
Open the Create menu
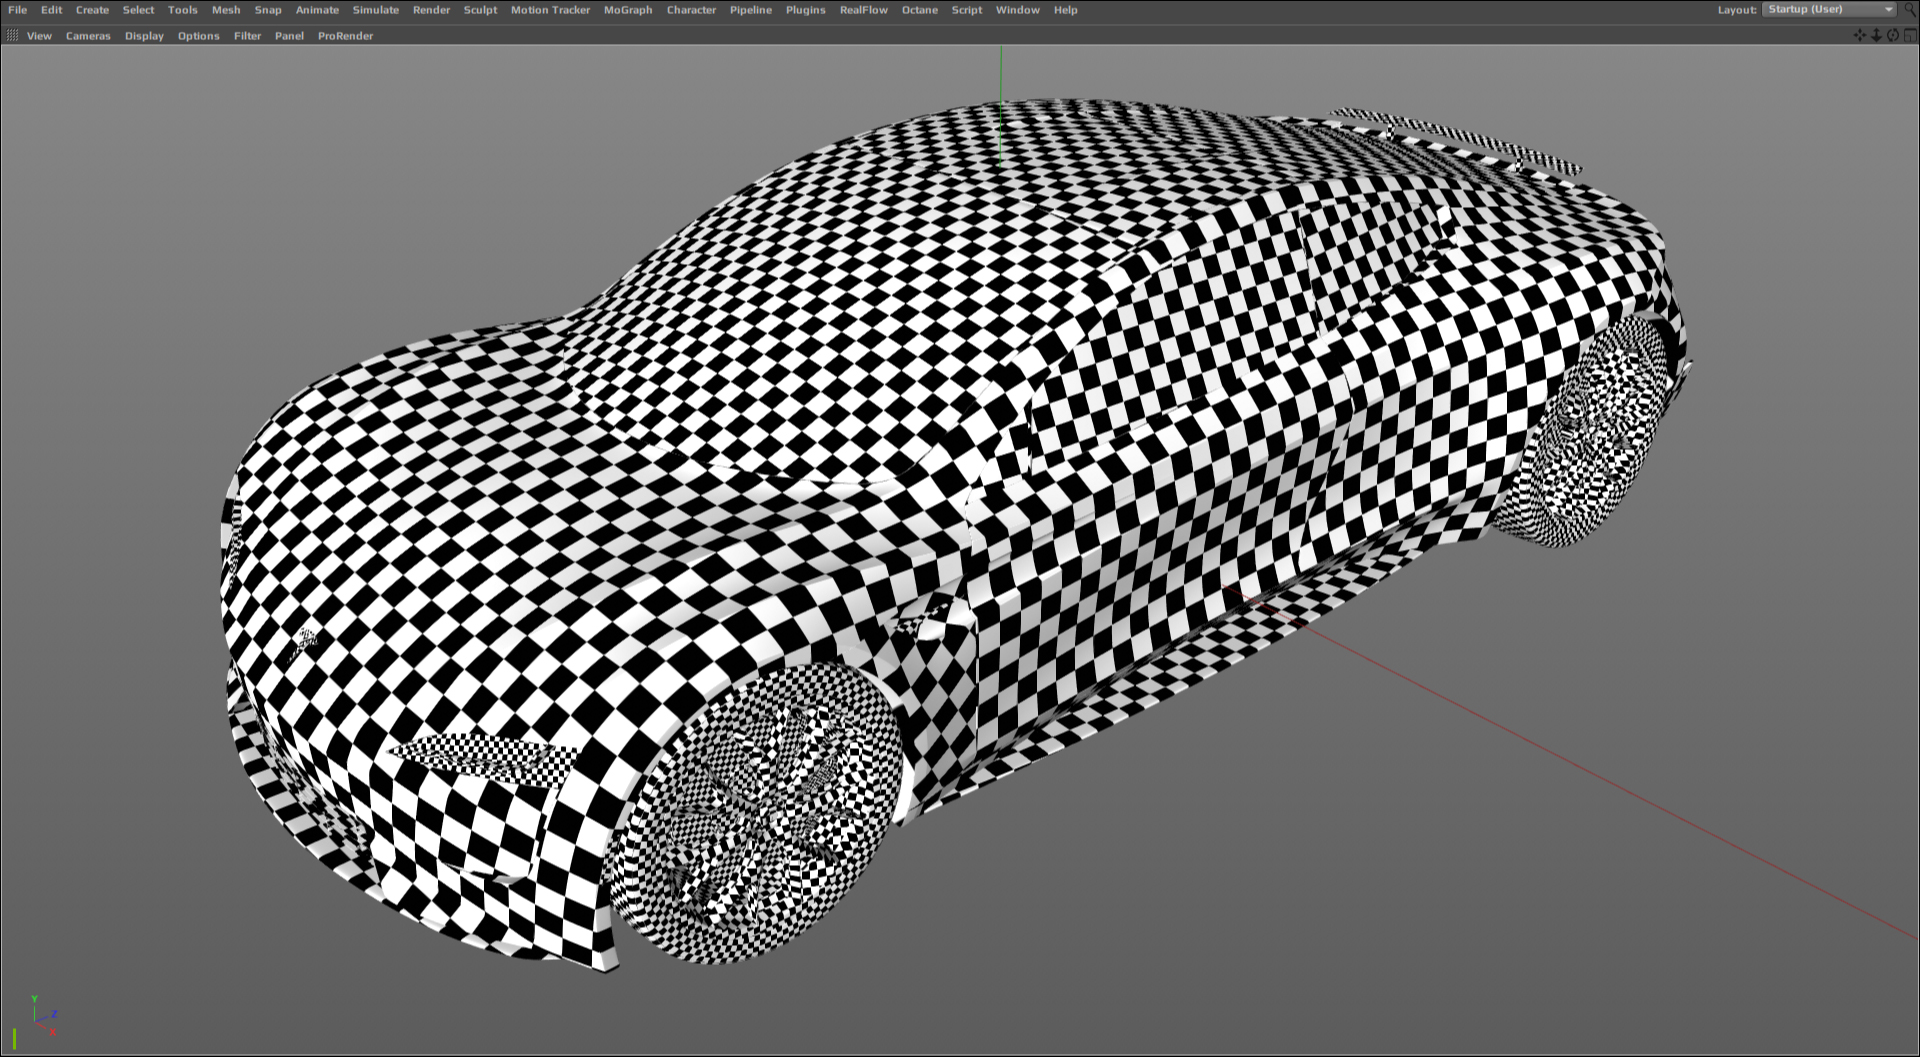92,10
